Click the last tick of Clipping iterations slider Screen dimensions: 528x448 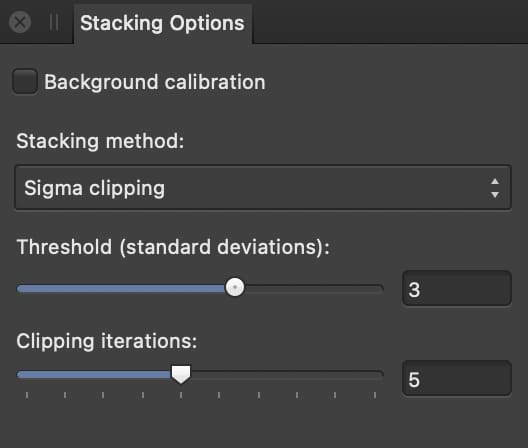tap(375, 395)
